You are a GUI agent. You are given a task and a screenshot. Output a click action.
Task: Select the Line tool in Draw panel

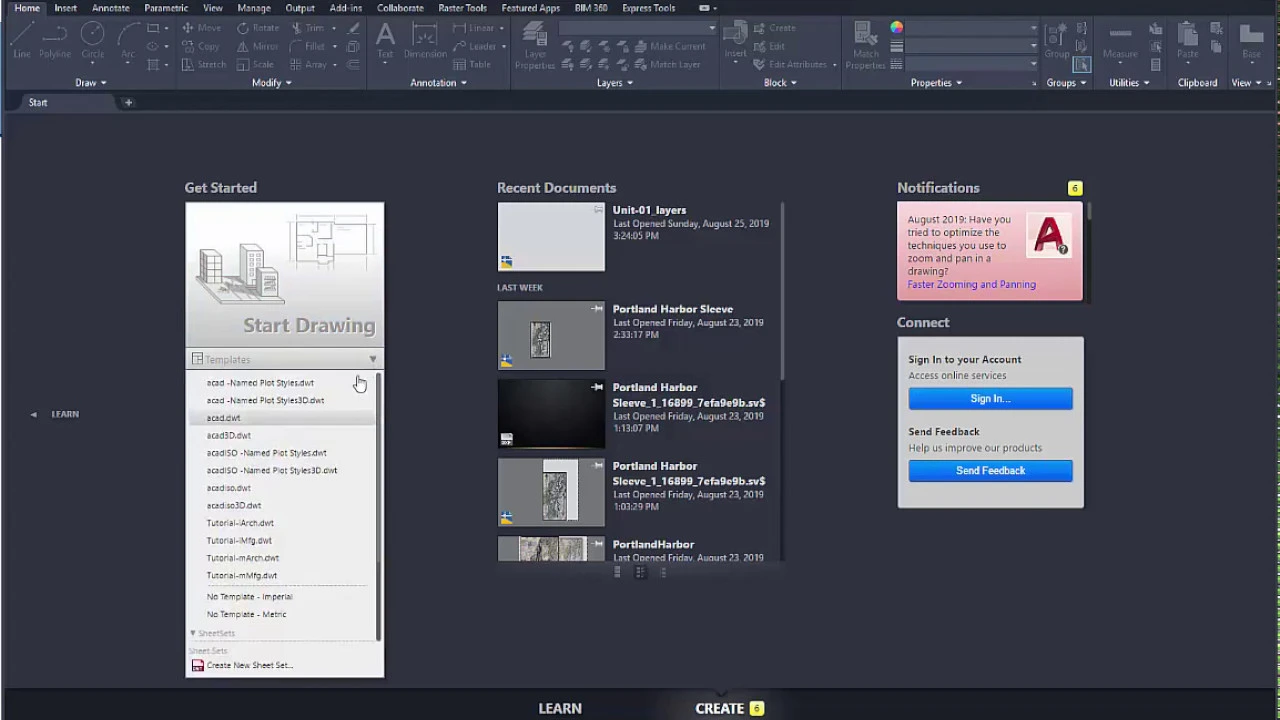coord(21,41)
